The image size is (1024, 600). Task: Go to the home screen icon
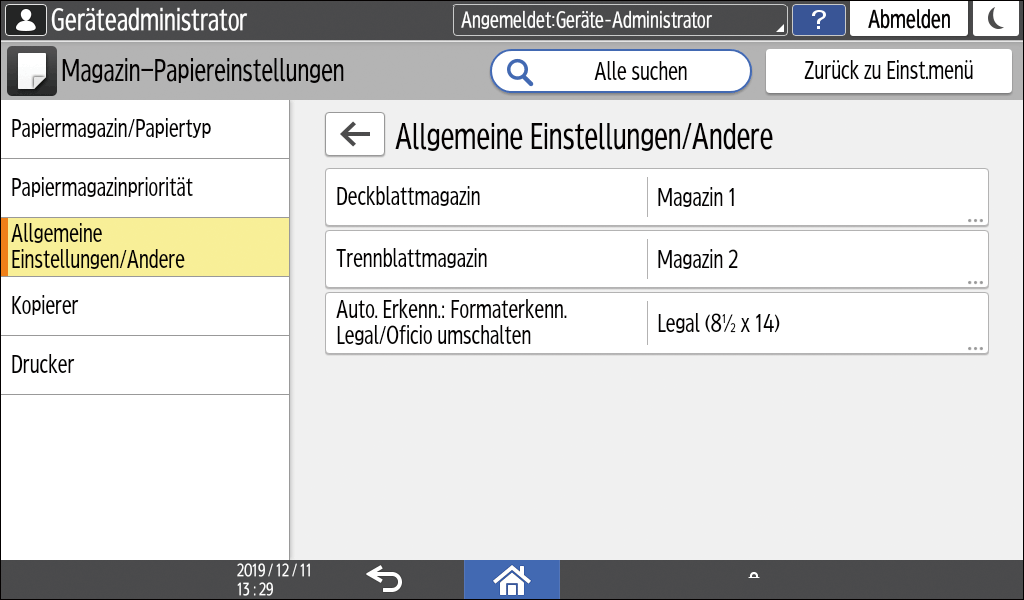tap(511, 579)
